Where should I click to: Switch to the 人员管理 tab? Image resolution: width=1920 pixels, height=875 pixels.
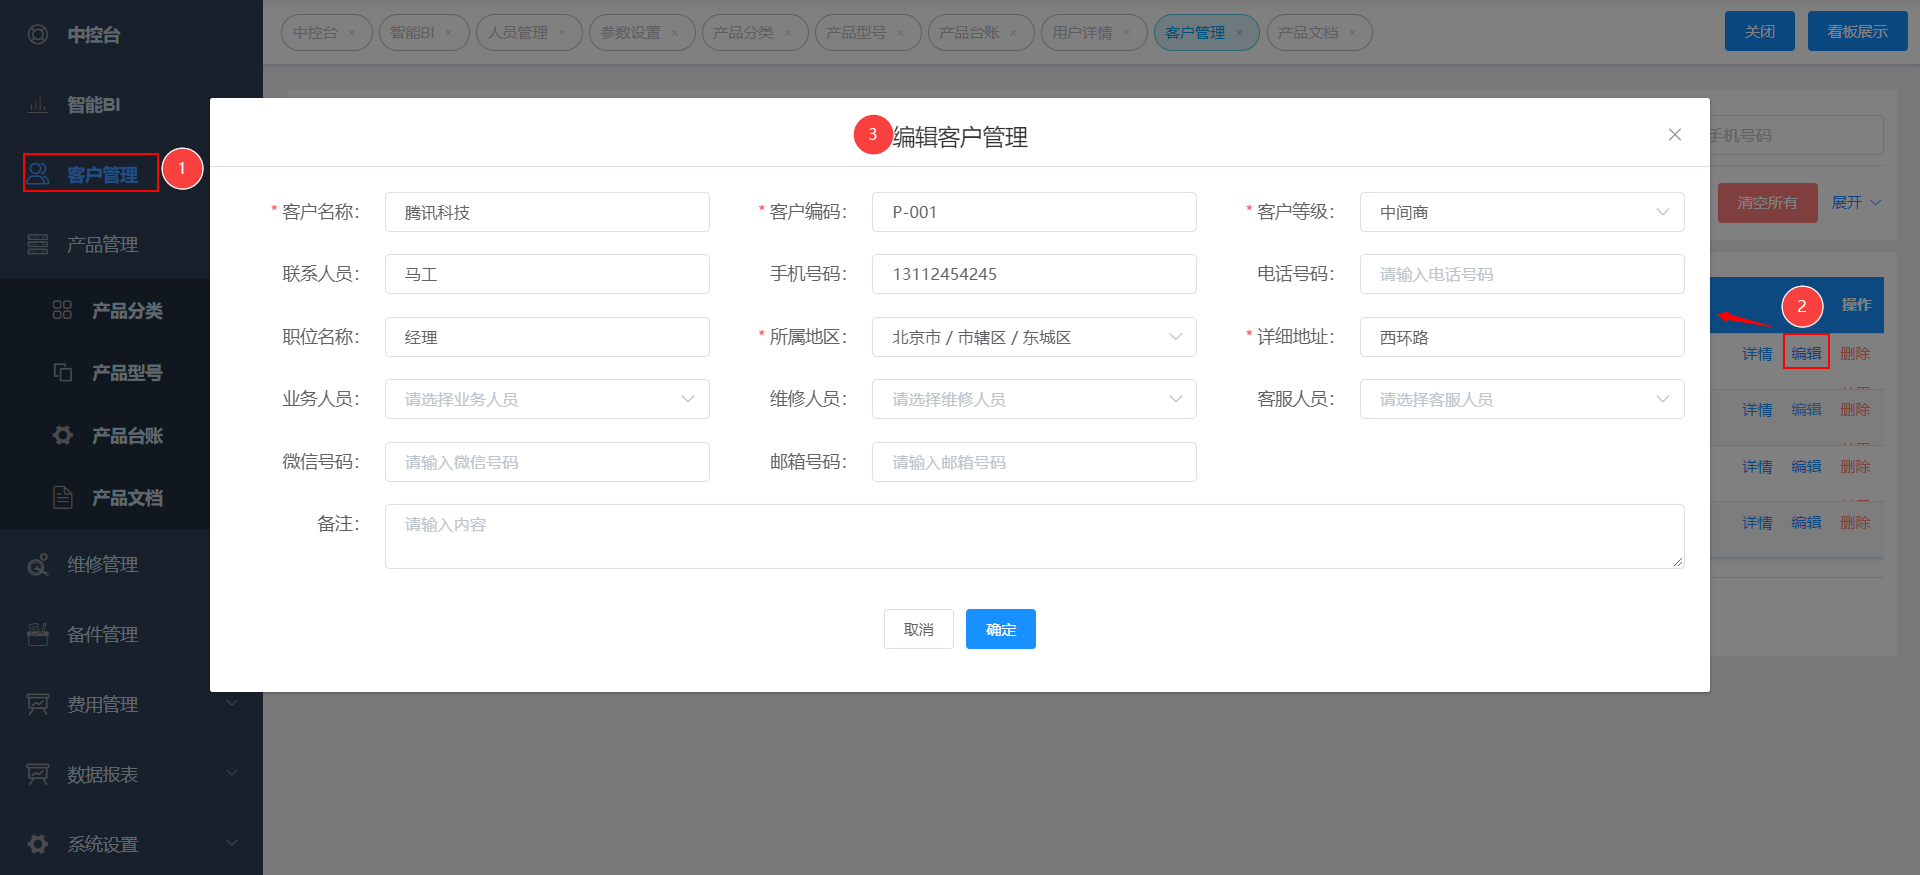pyautogui.click(x=518, y=33)
